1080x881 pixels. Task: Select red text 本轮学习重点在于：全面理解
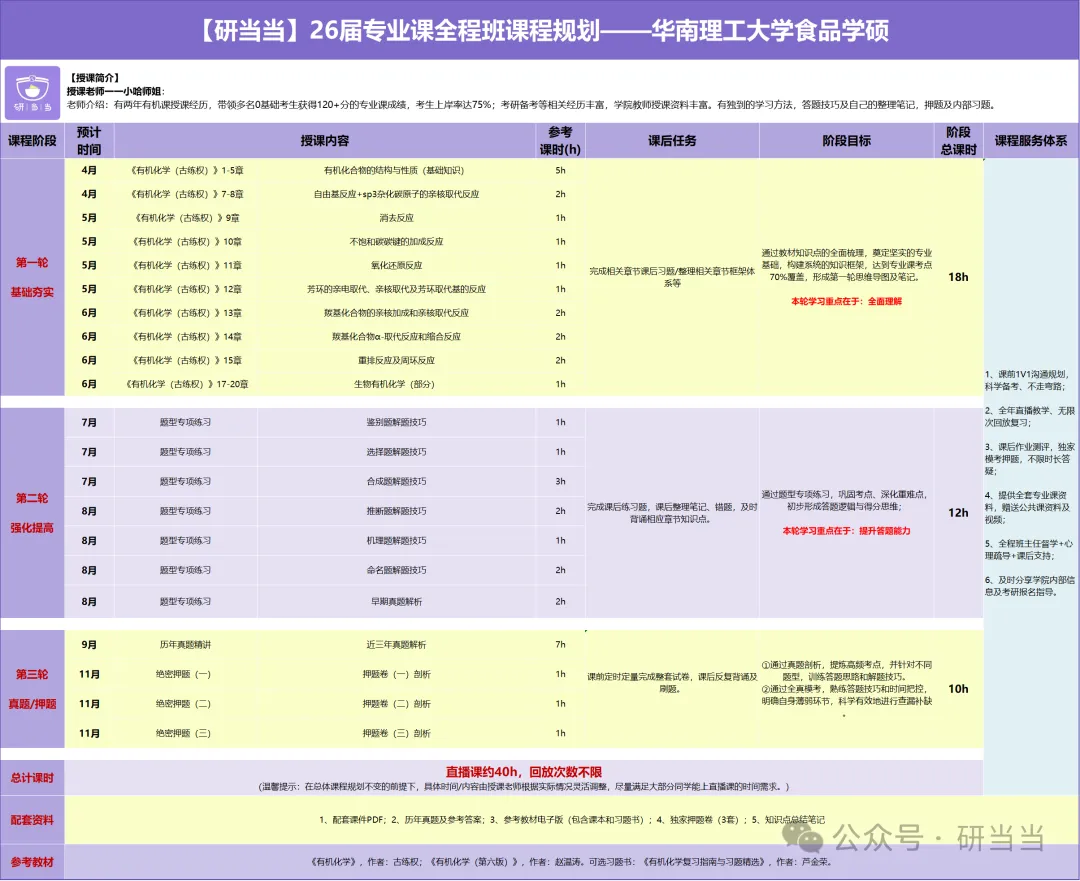(x=847, y=301)
